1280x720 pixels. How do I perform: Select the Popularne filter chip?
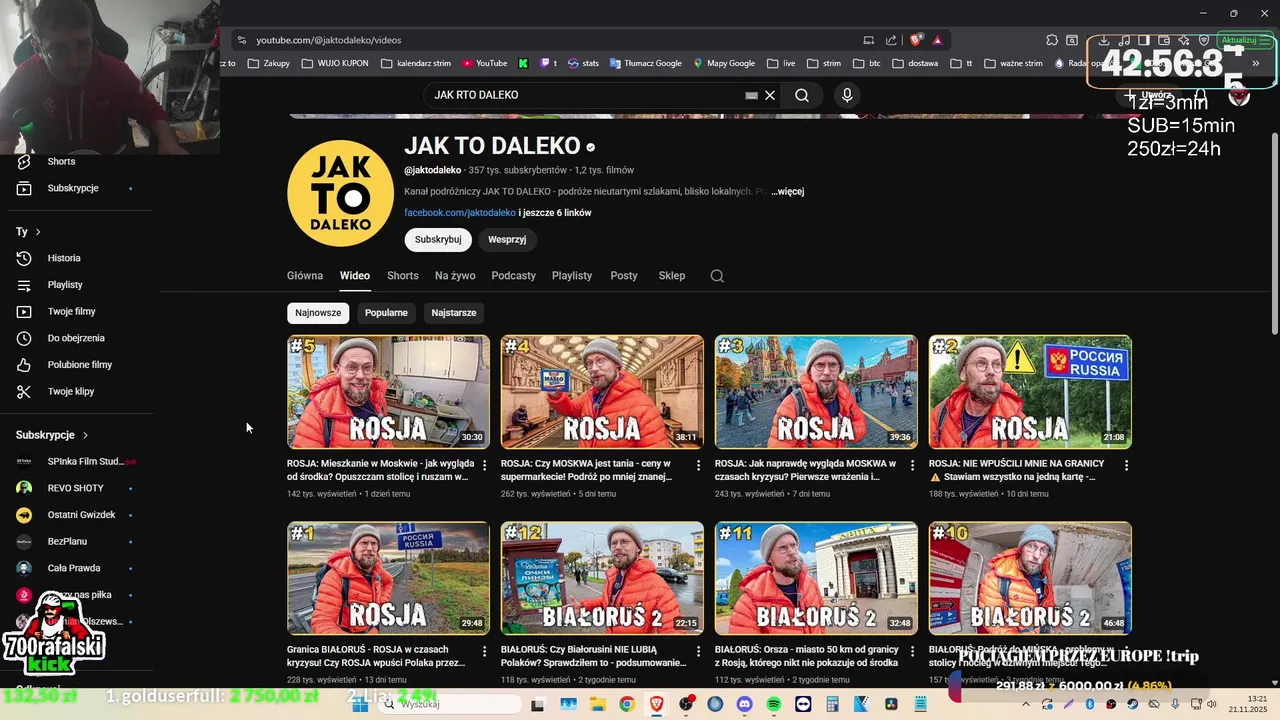coord(386,313)
